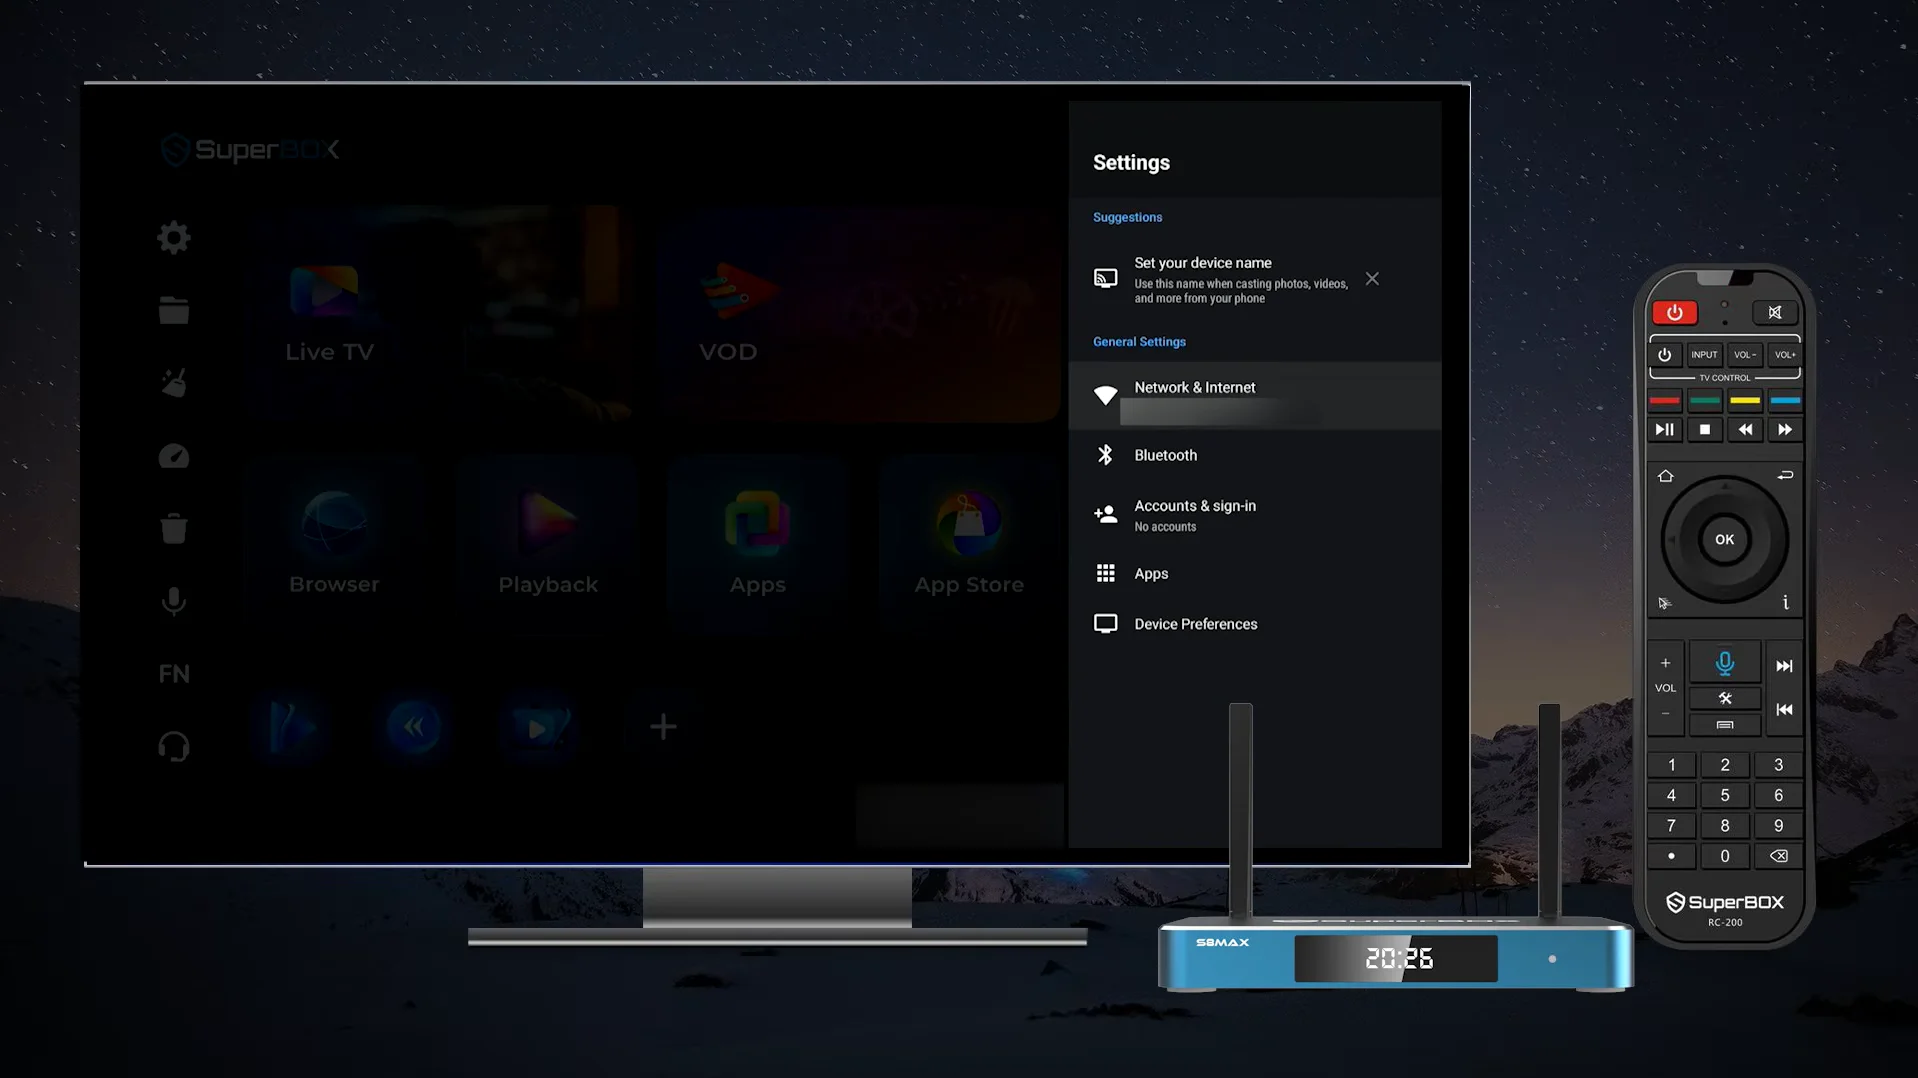The width and height of the screenshot is (1918, 1078).
Task: Click the back arrow button on remote
Action: (1785, 476)
